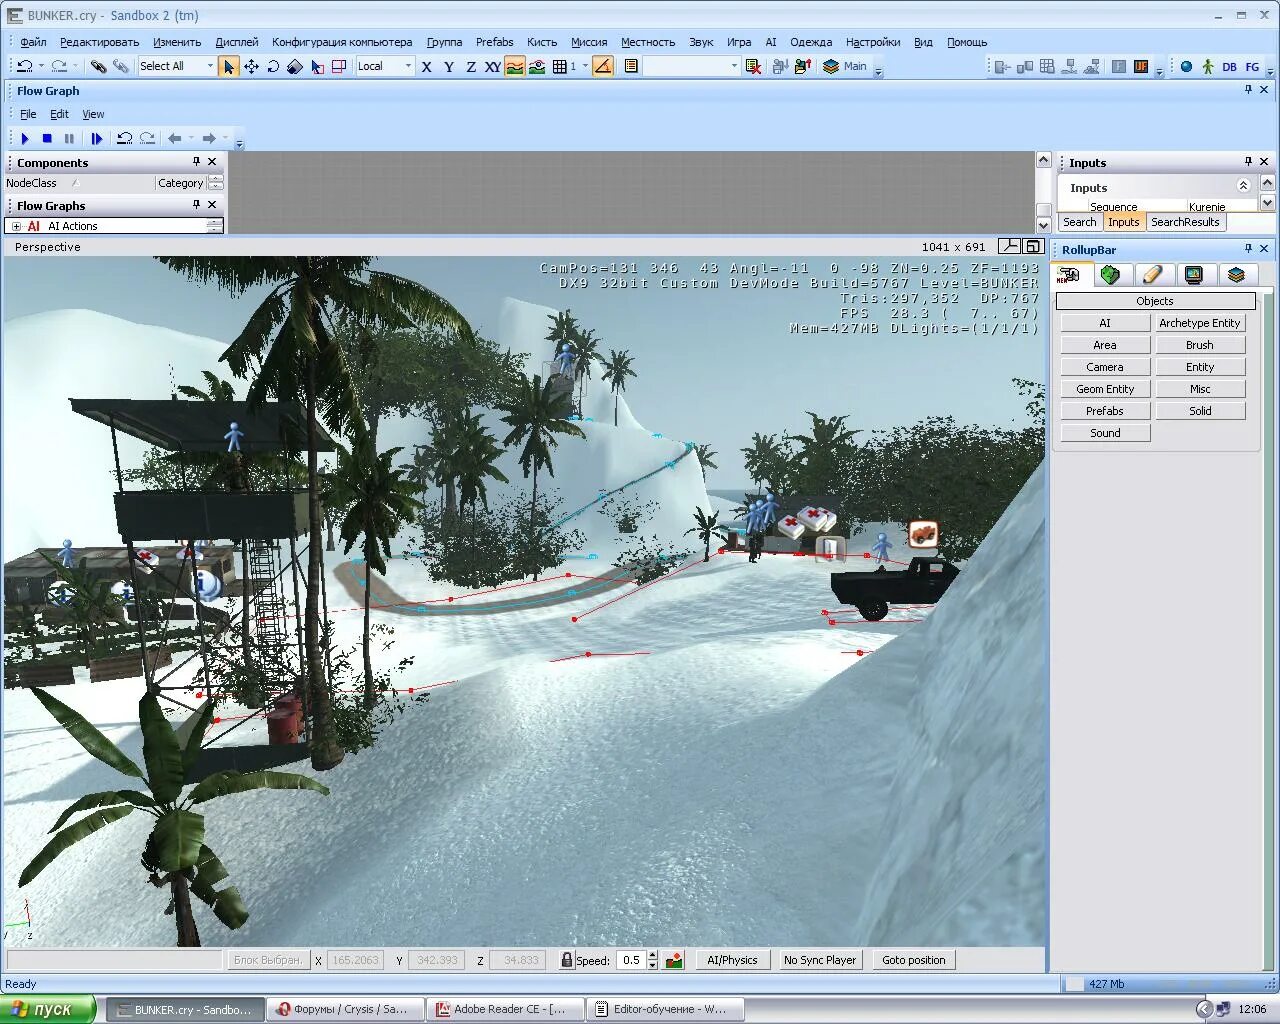Viewport: 1280px width, 1024px height.
Task: Activate the Scale object tool
Action: point(295,66)
